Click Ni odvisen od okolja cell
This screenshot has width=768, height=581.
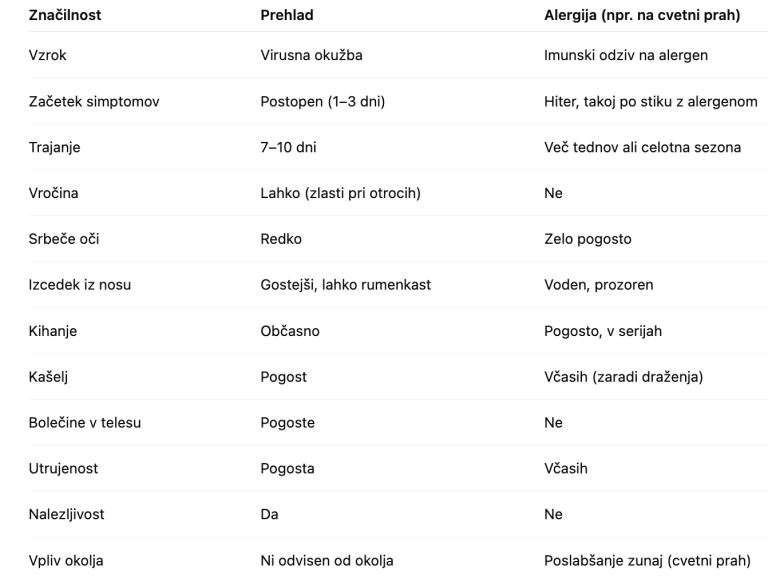[x=327, y=561]
